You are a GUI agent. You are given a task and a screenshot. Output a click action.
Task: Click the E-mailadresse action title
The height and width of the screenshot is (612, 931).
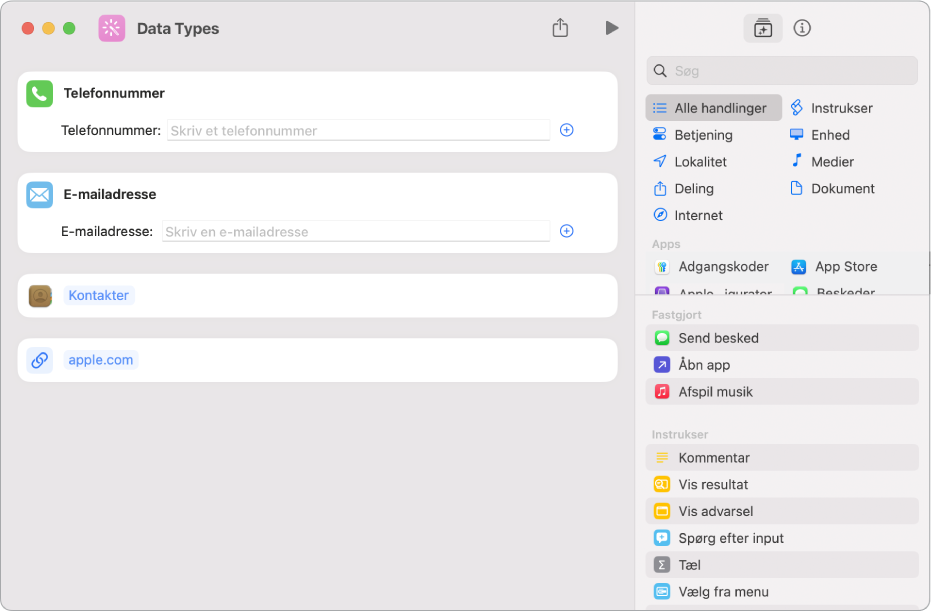[x=110, y=194]
